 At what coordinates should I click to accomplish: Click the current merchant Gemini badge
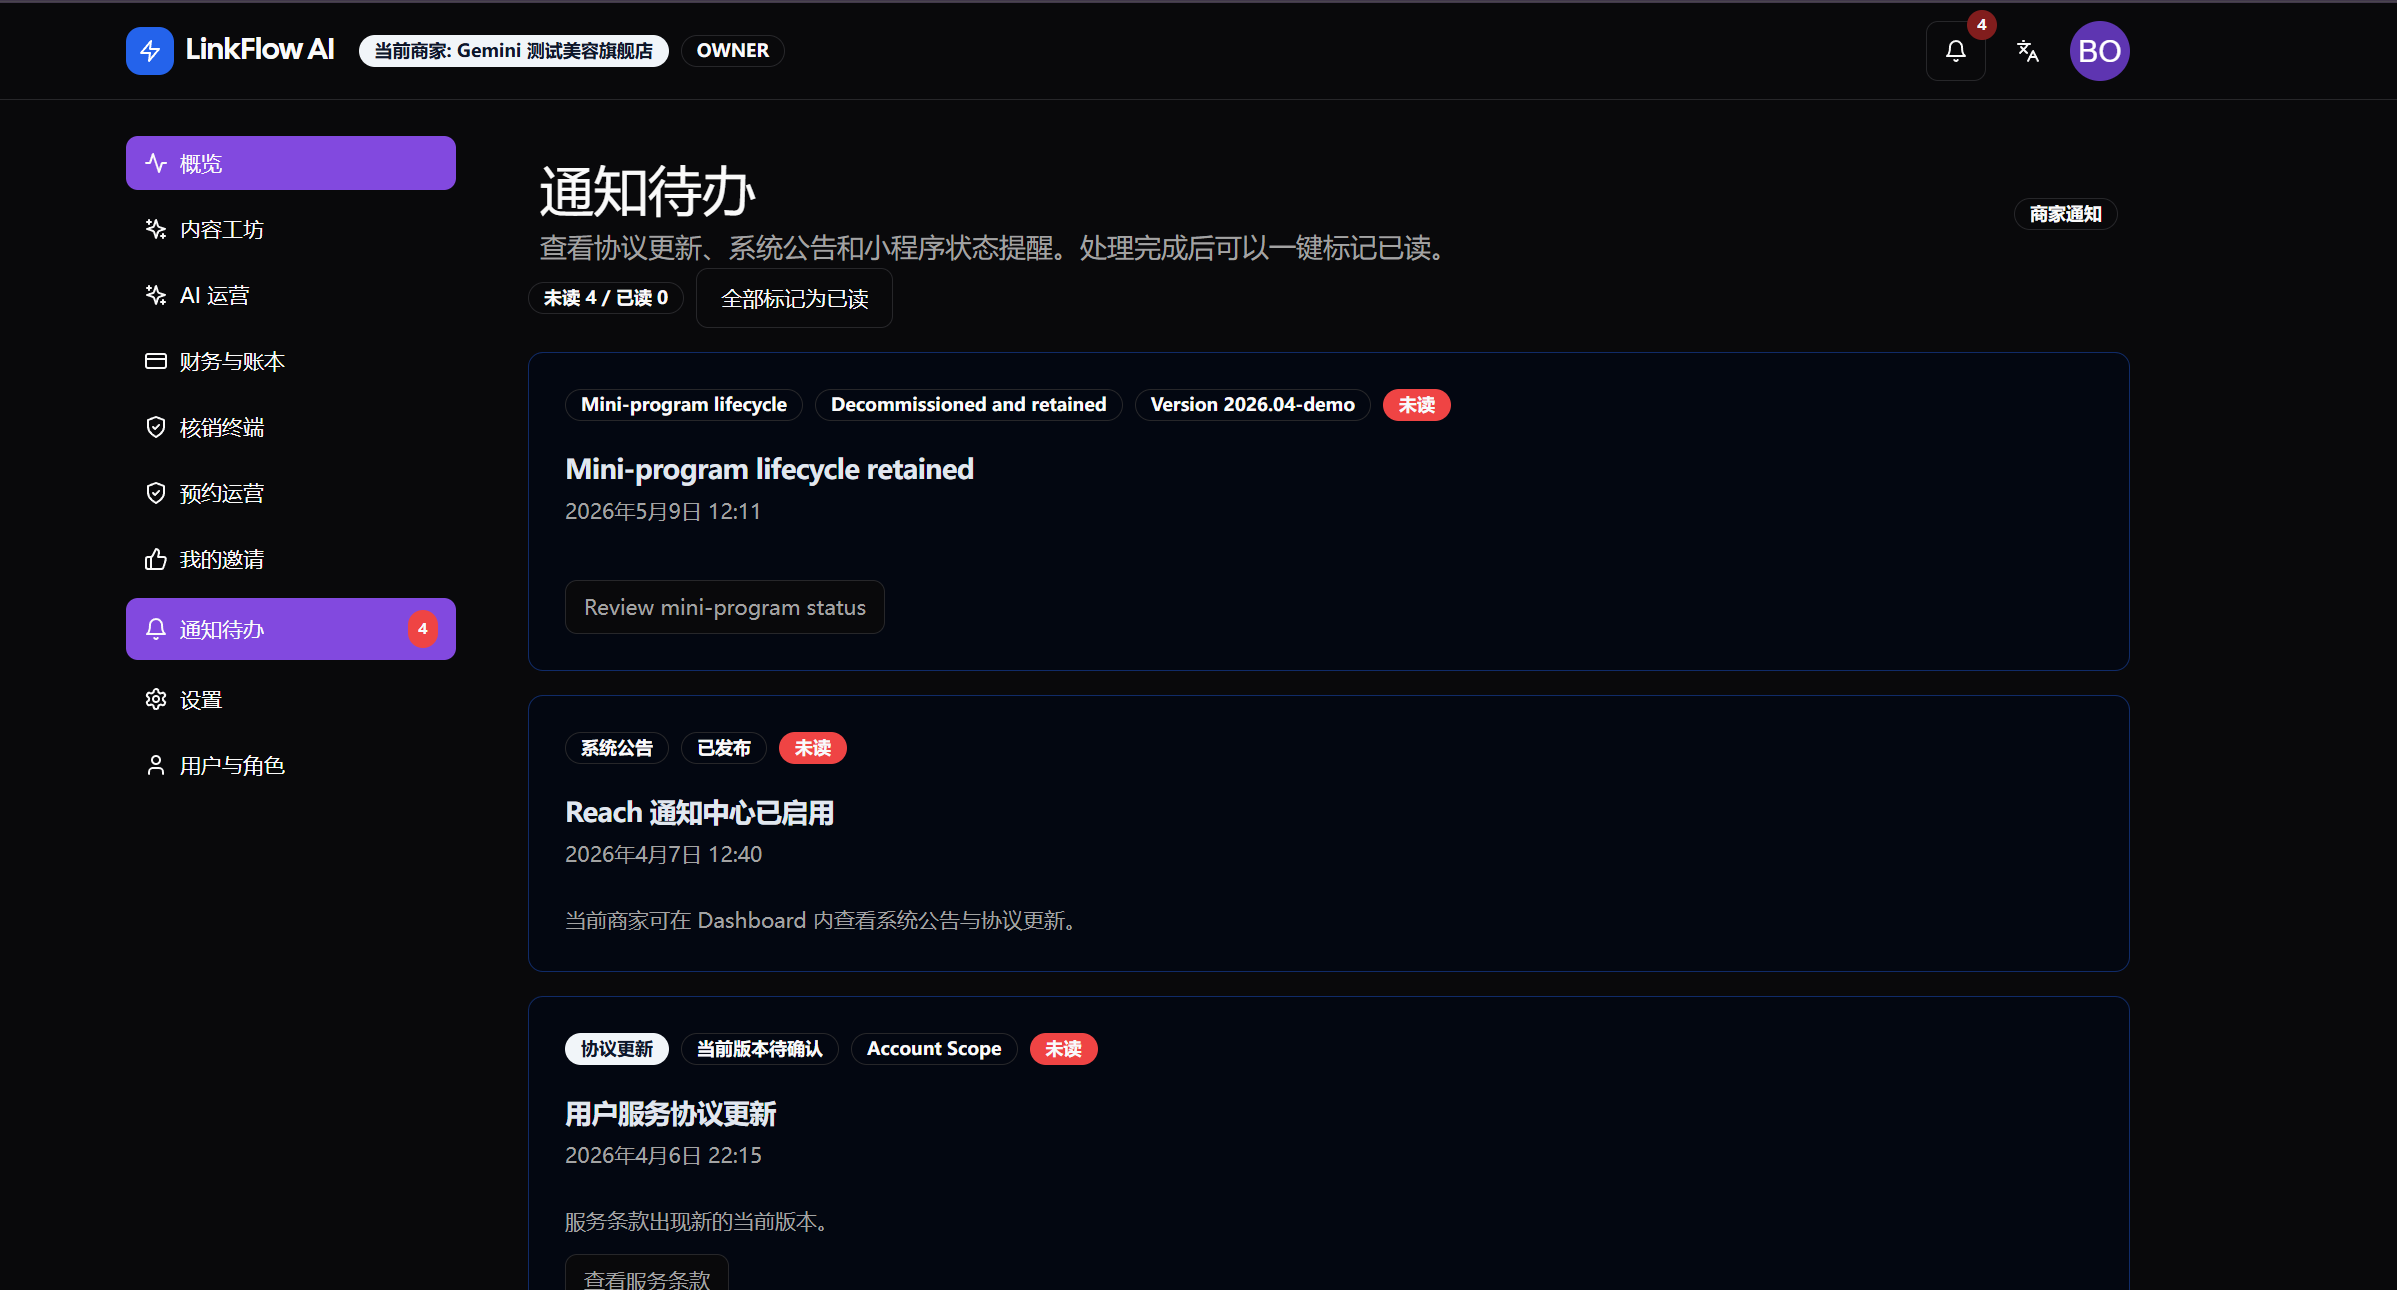point(514,51)
